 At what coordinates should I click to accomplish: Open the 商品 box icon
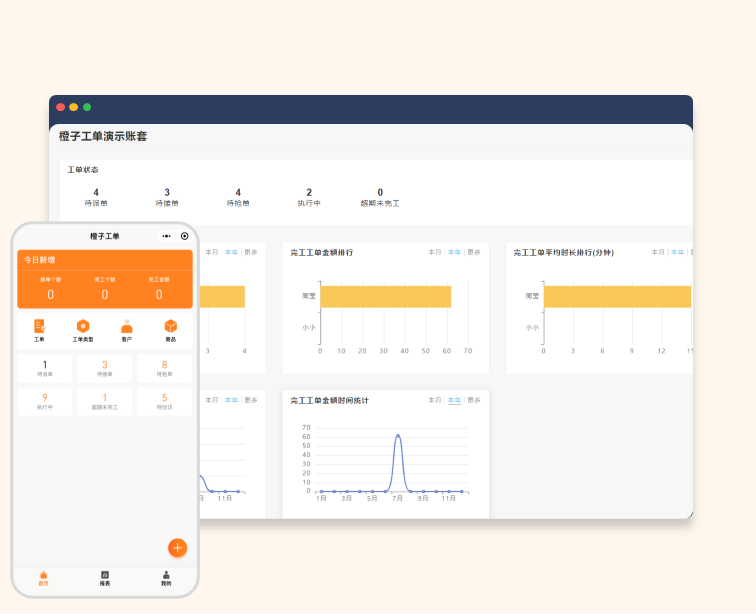pyautogui.click(x=171, y=330)
